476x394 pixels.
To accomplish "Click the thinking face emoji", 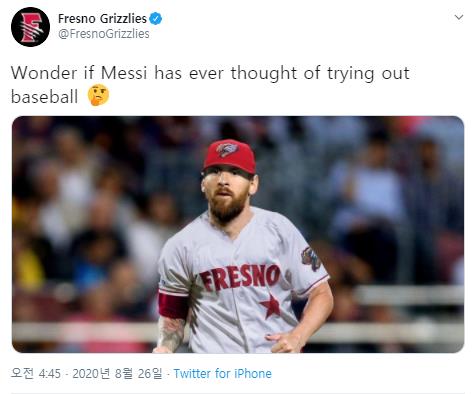I will tap(98, 95).
